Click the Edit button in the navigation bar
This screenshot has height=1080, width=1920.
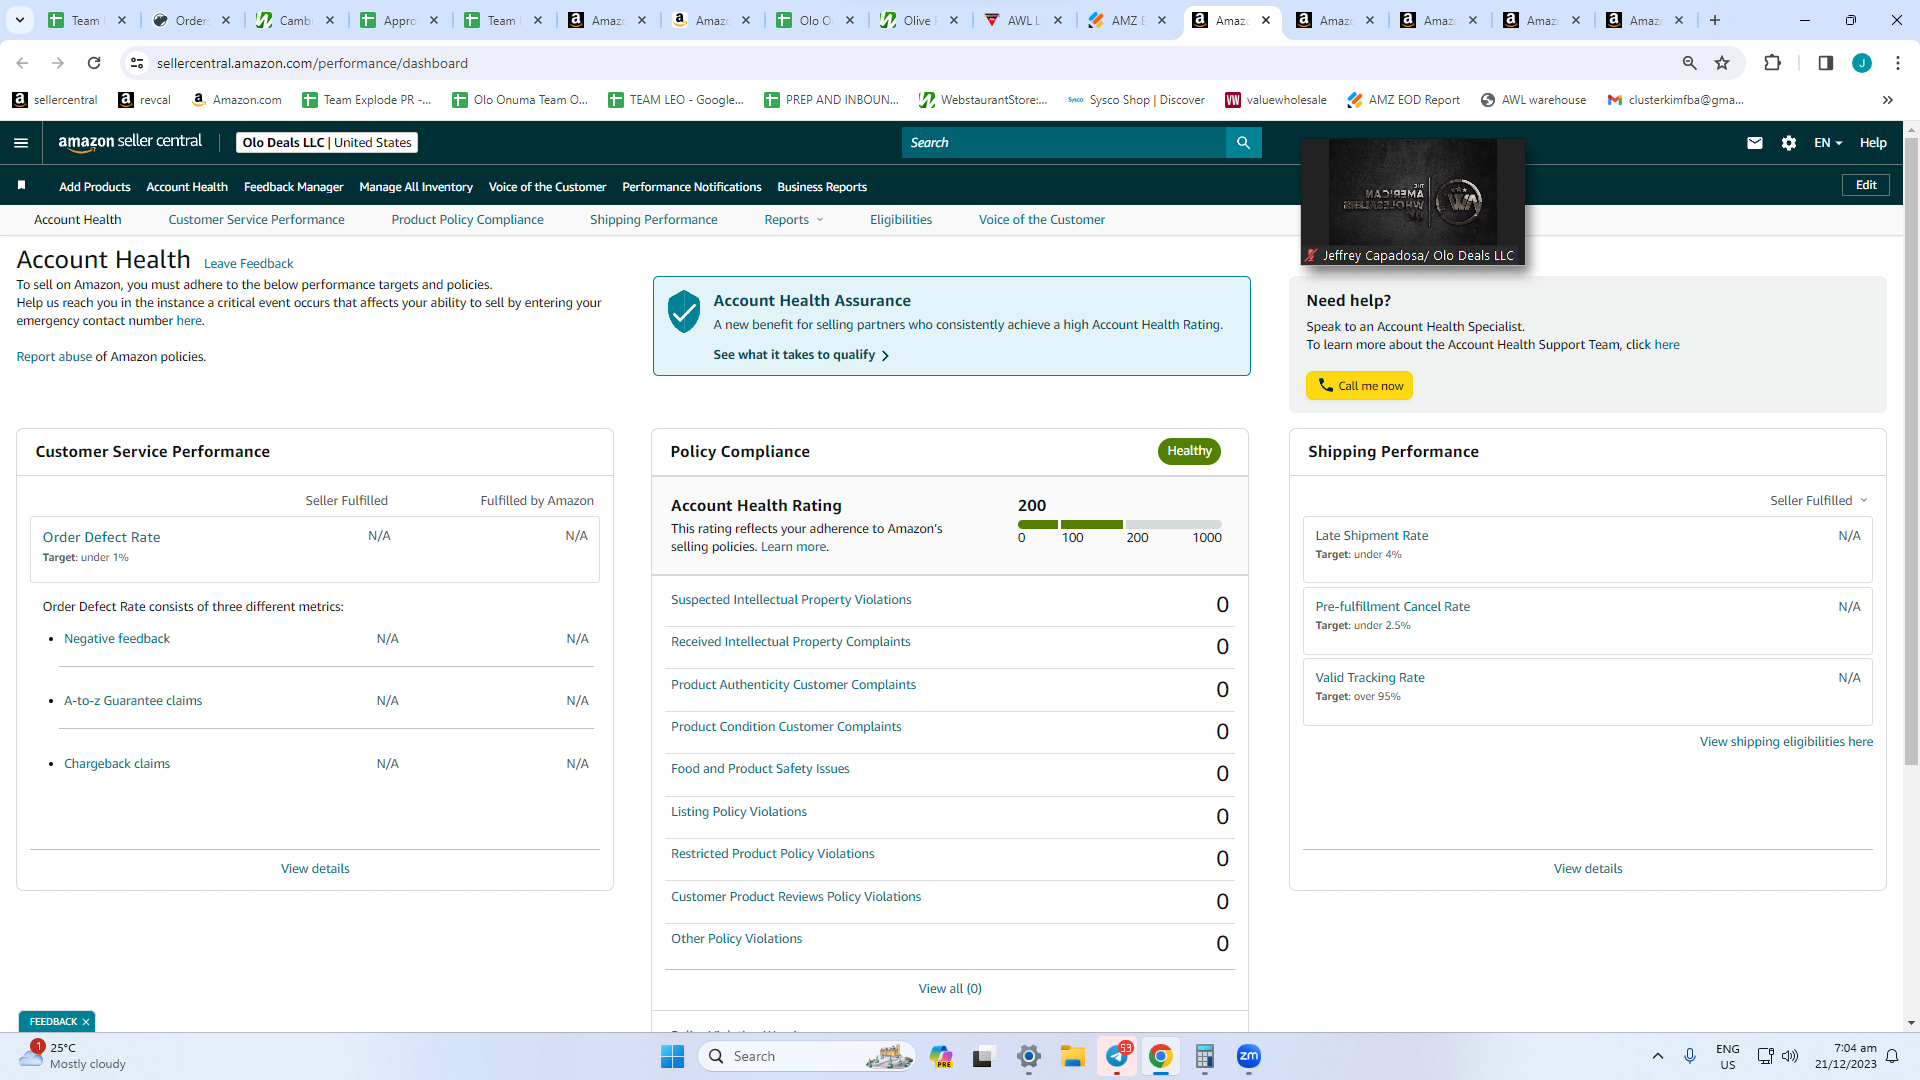1866,185
